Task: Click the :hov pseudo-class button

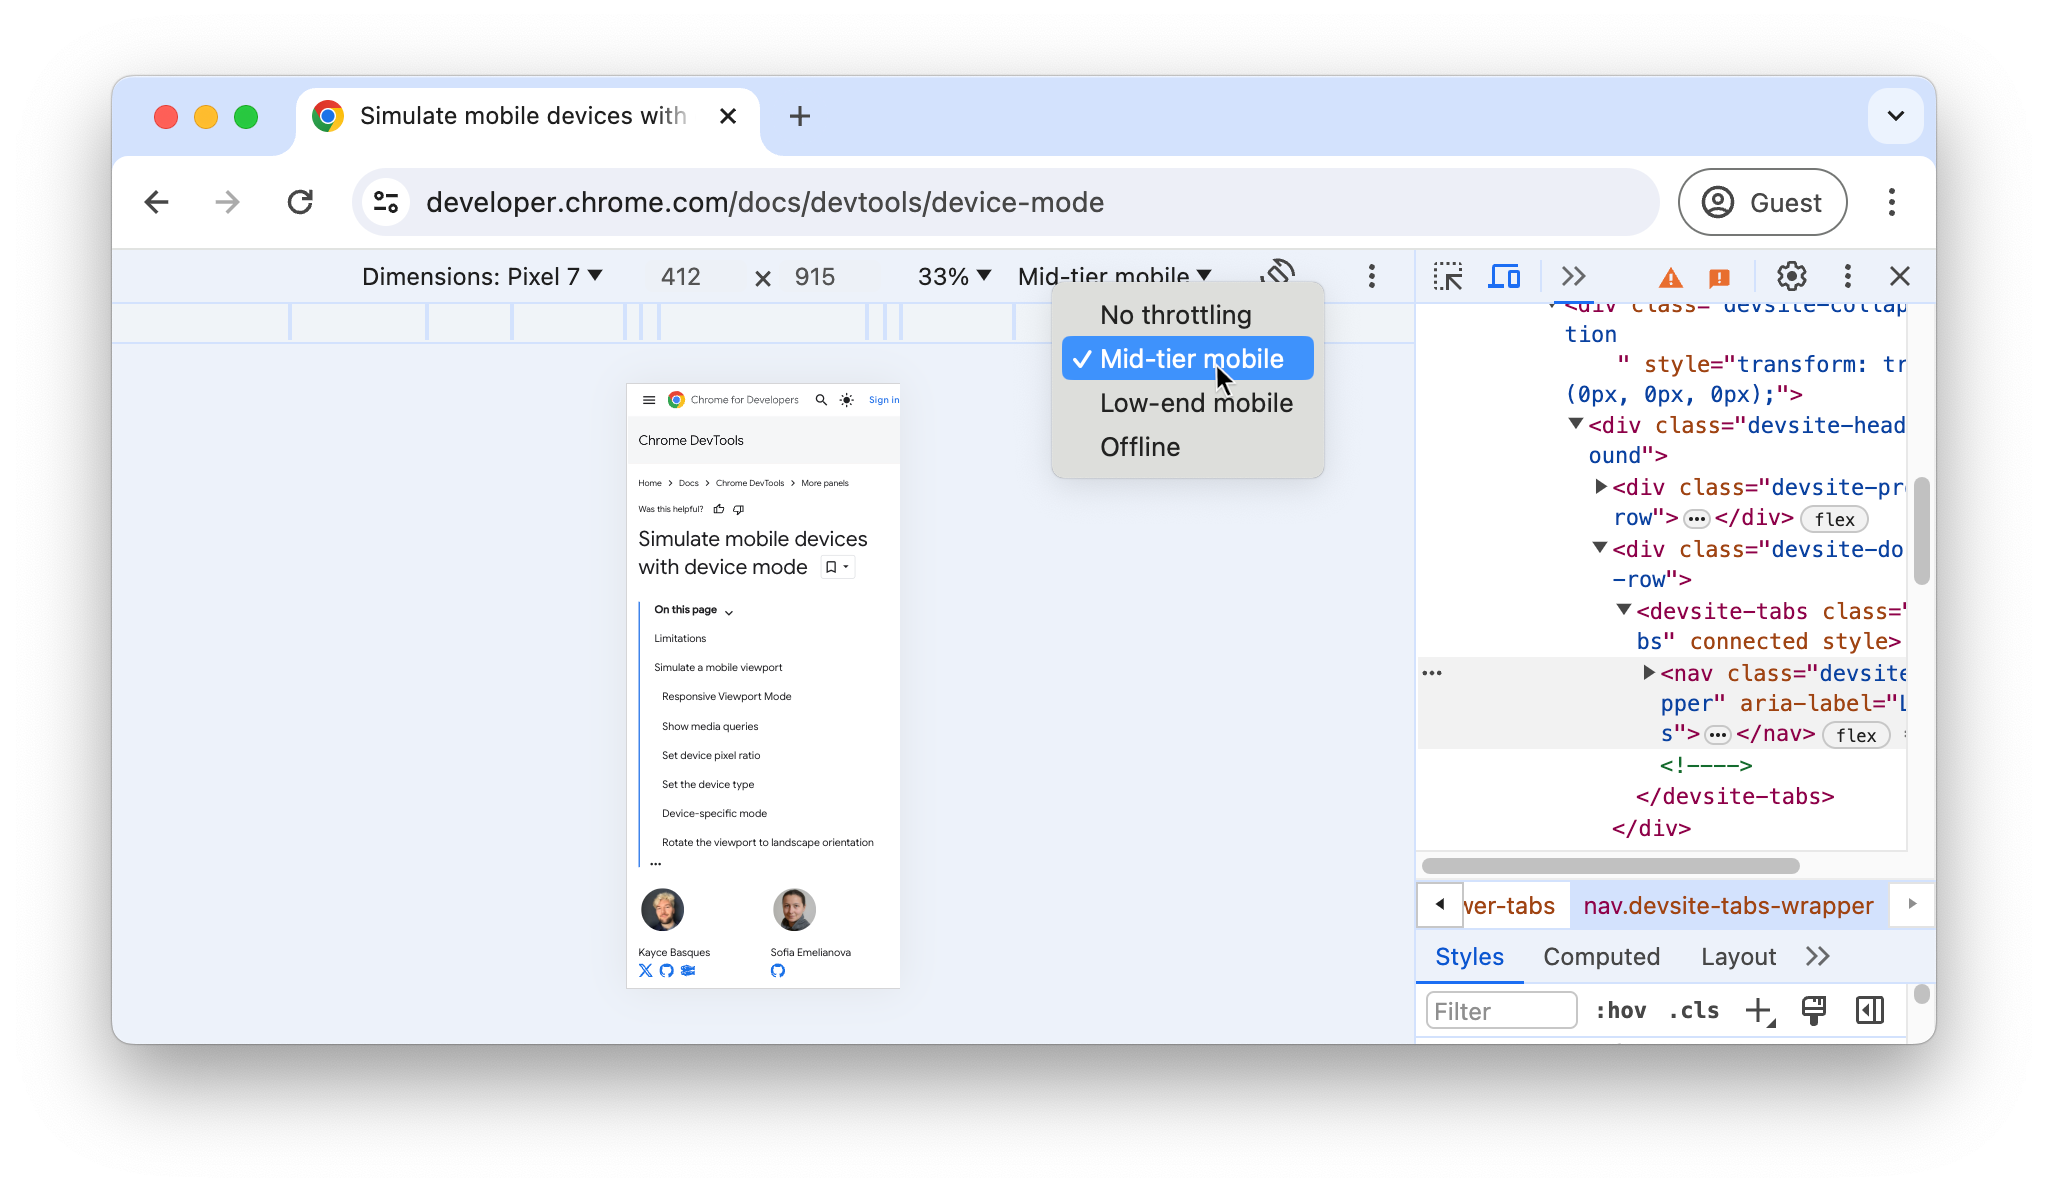Action: (1621, 1010)
